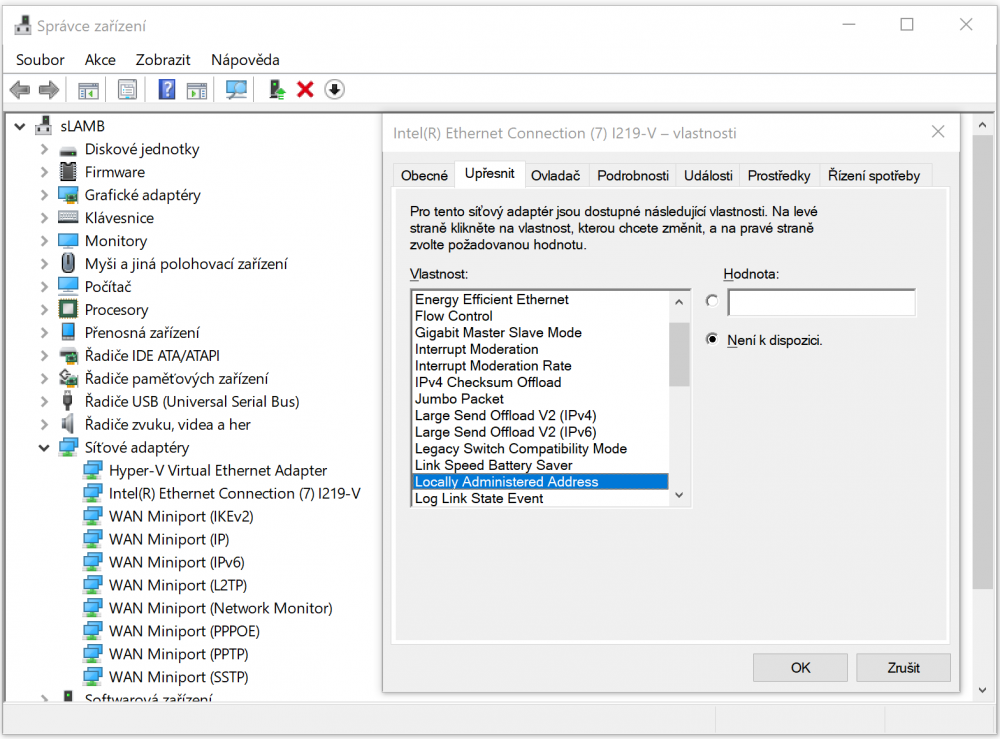The height and width of the screenshot is (739, 1000).
Task: Click the update driver icon with green arrow
Action: click(278, 90)
